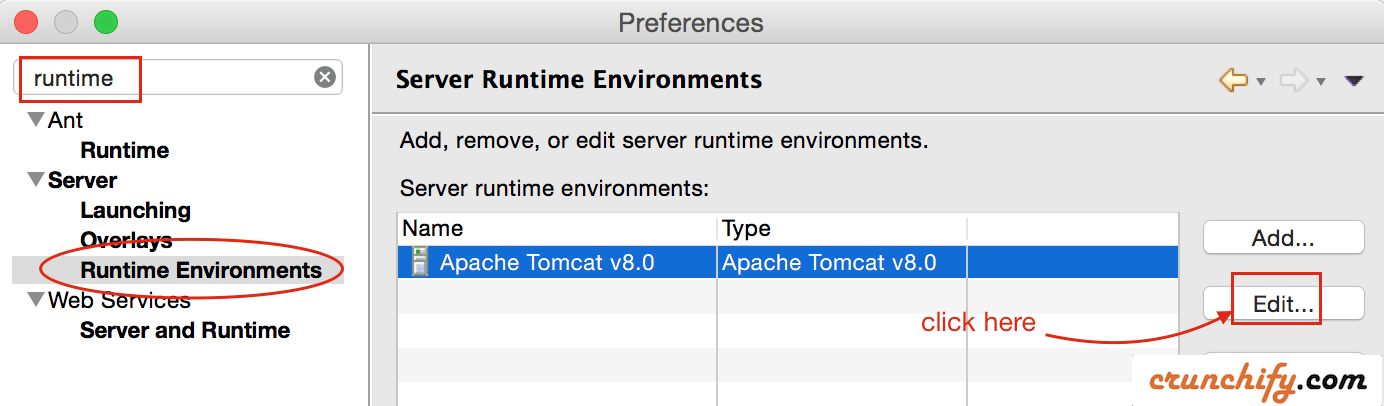This screenshot has width=1384, height=406.
Task: Clear the runtime filter text
Action: coord(325,77)
